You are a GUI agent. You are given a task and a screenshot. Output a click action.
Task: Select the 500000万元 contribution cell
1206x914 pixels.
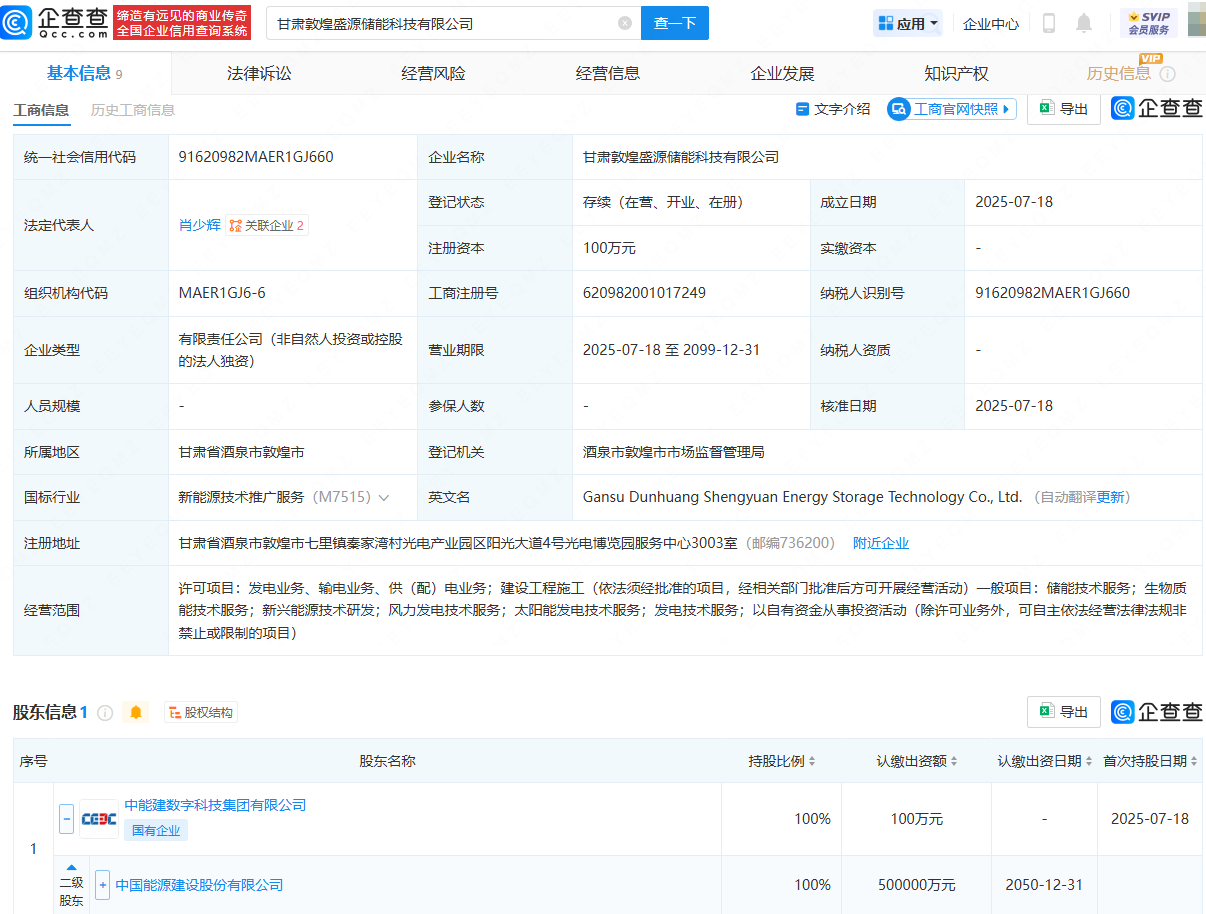917,885
